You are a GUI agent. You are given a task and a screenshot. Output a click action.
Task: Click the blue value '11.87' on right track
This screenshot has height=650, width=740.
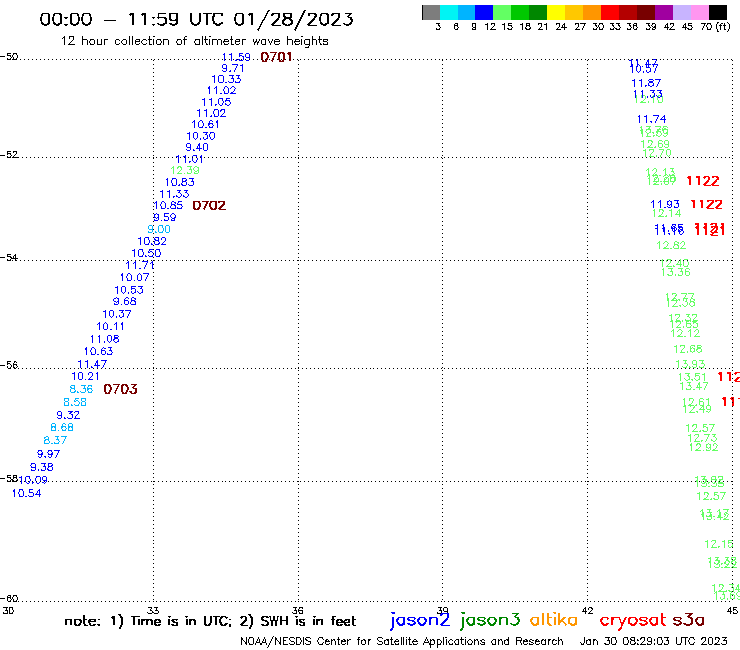(x=646, y=83)
